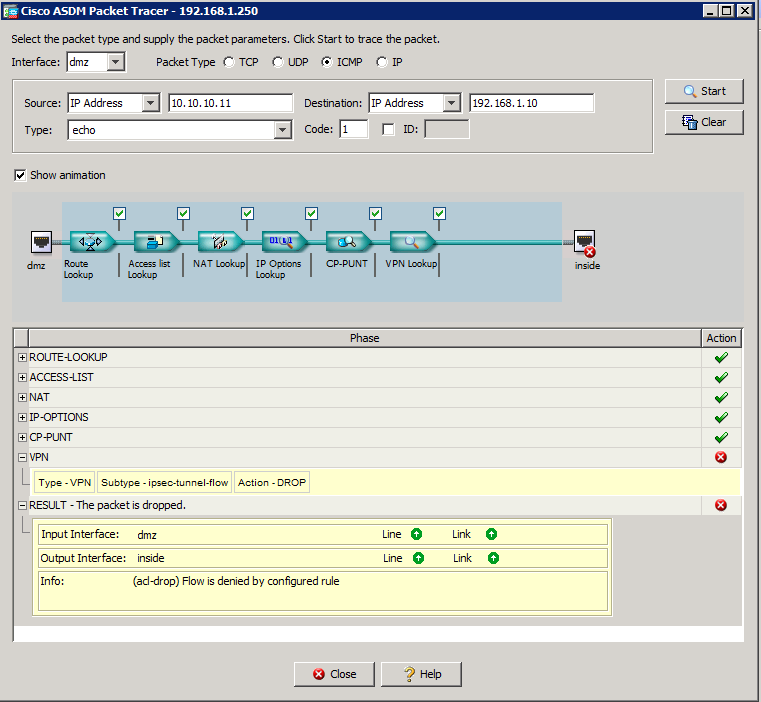
Task: Open ICMP Type echo dropdown
Action: [282, 130]
